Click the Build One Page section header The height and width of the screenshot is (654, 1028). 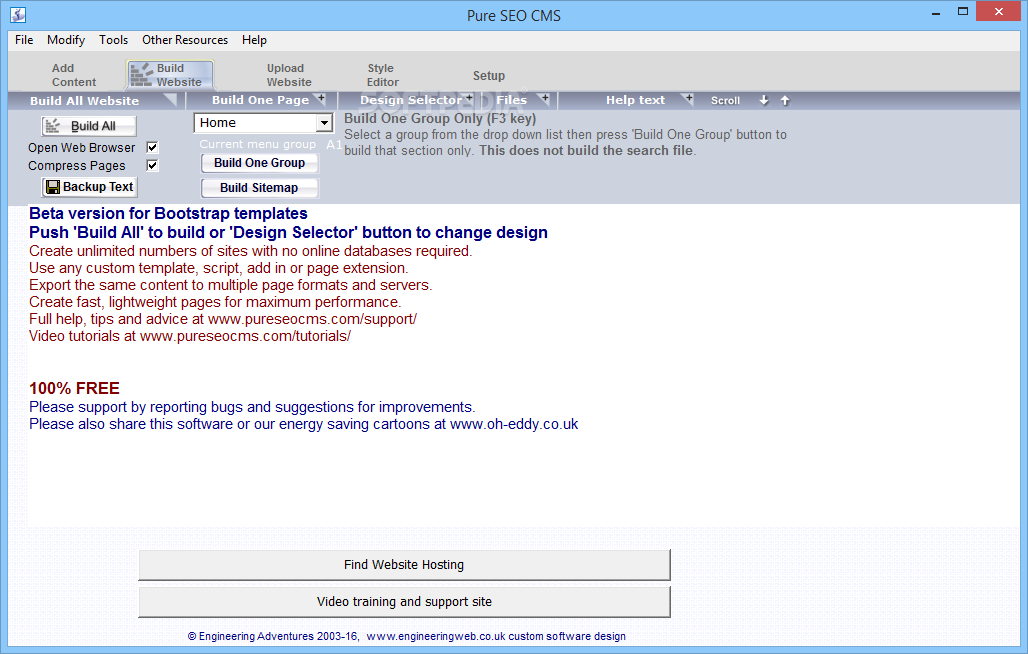(x=260, y=100)
